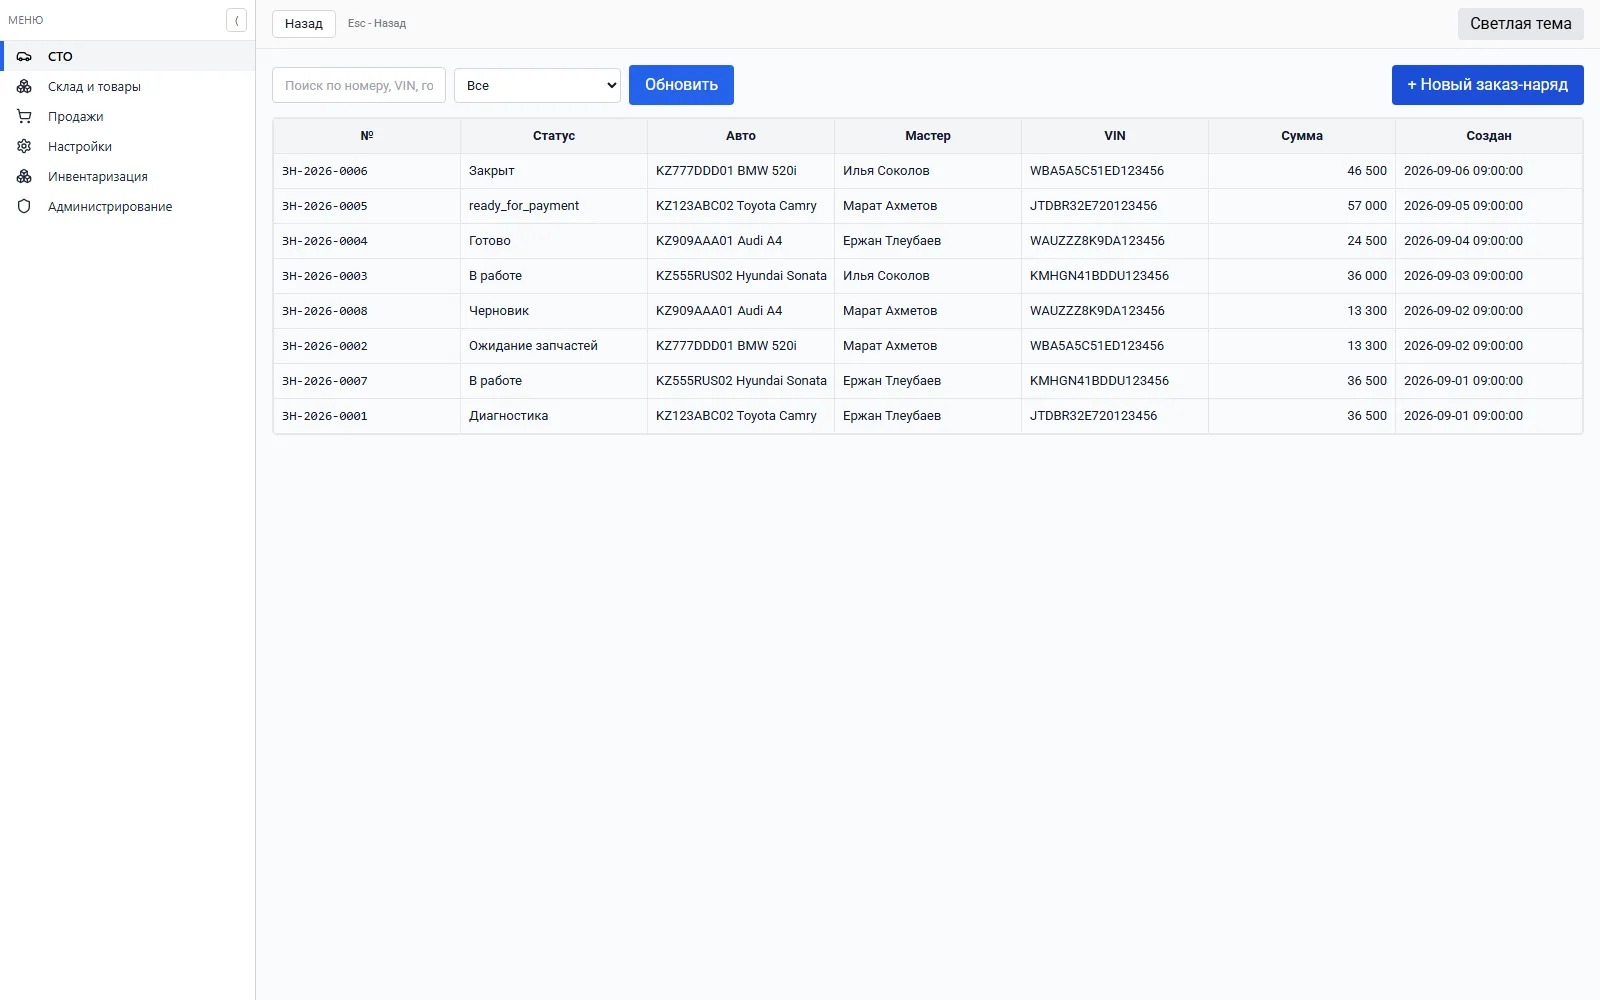Click the Диагностика status cell
Screen dimensions: 1600x1000
pos(554,416)
